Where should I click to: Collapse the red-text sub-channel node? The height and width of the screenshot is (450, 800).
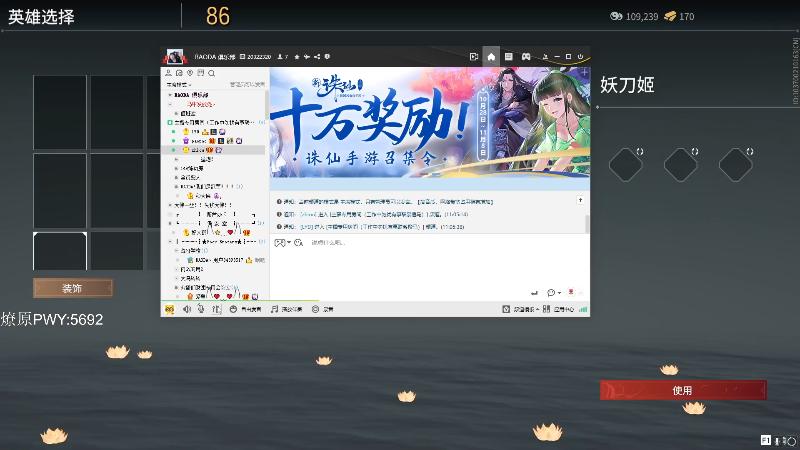170,104
